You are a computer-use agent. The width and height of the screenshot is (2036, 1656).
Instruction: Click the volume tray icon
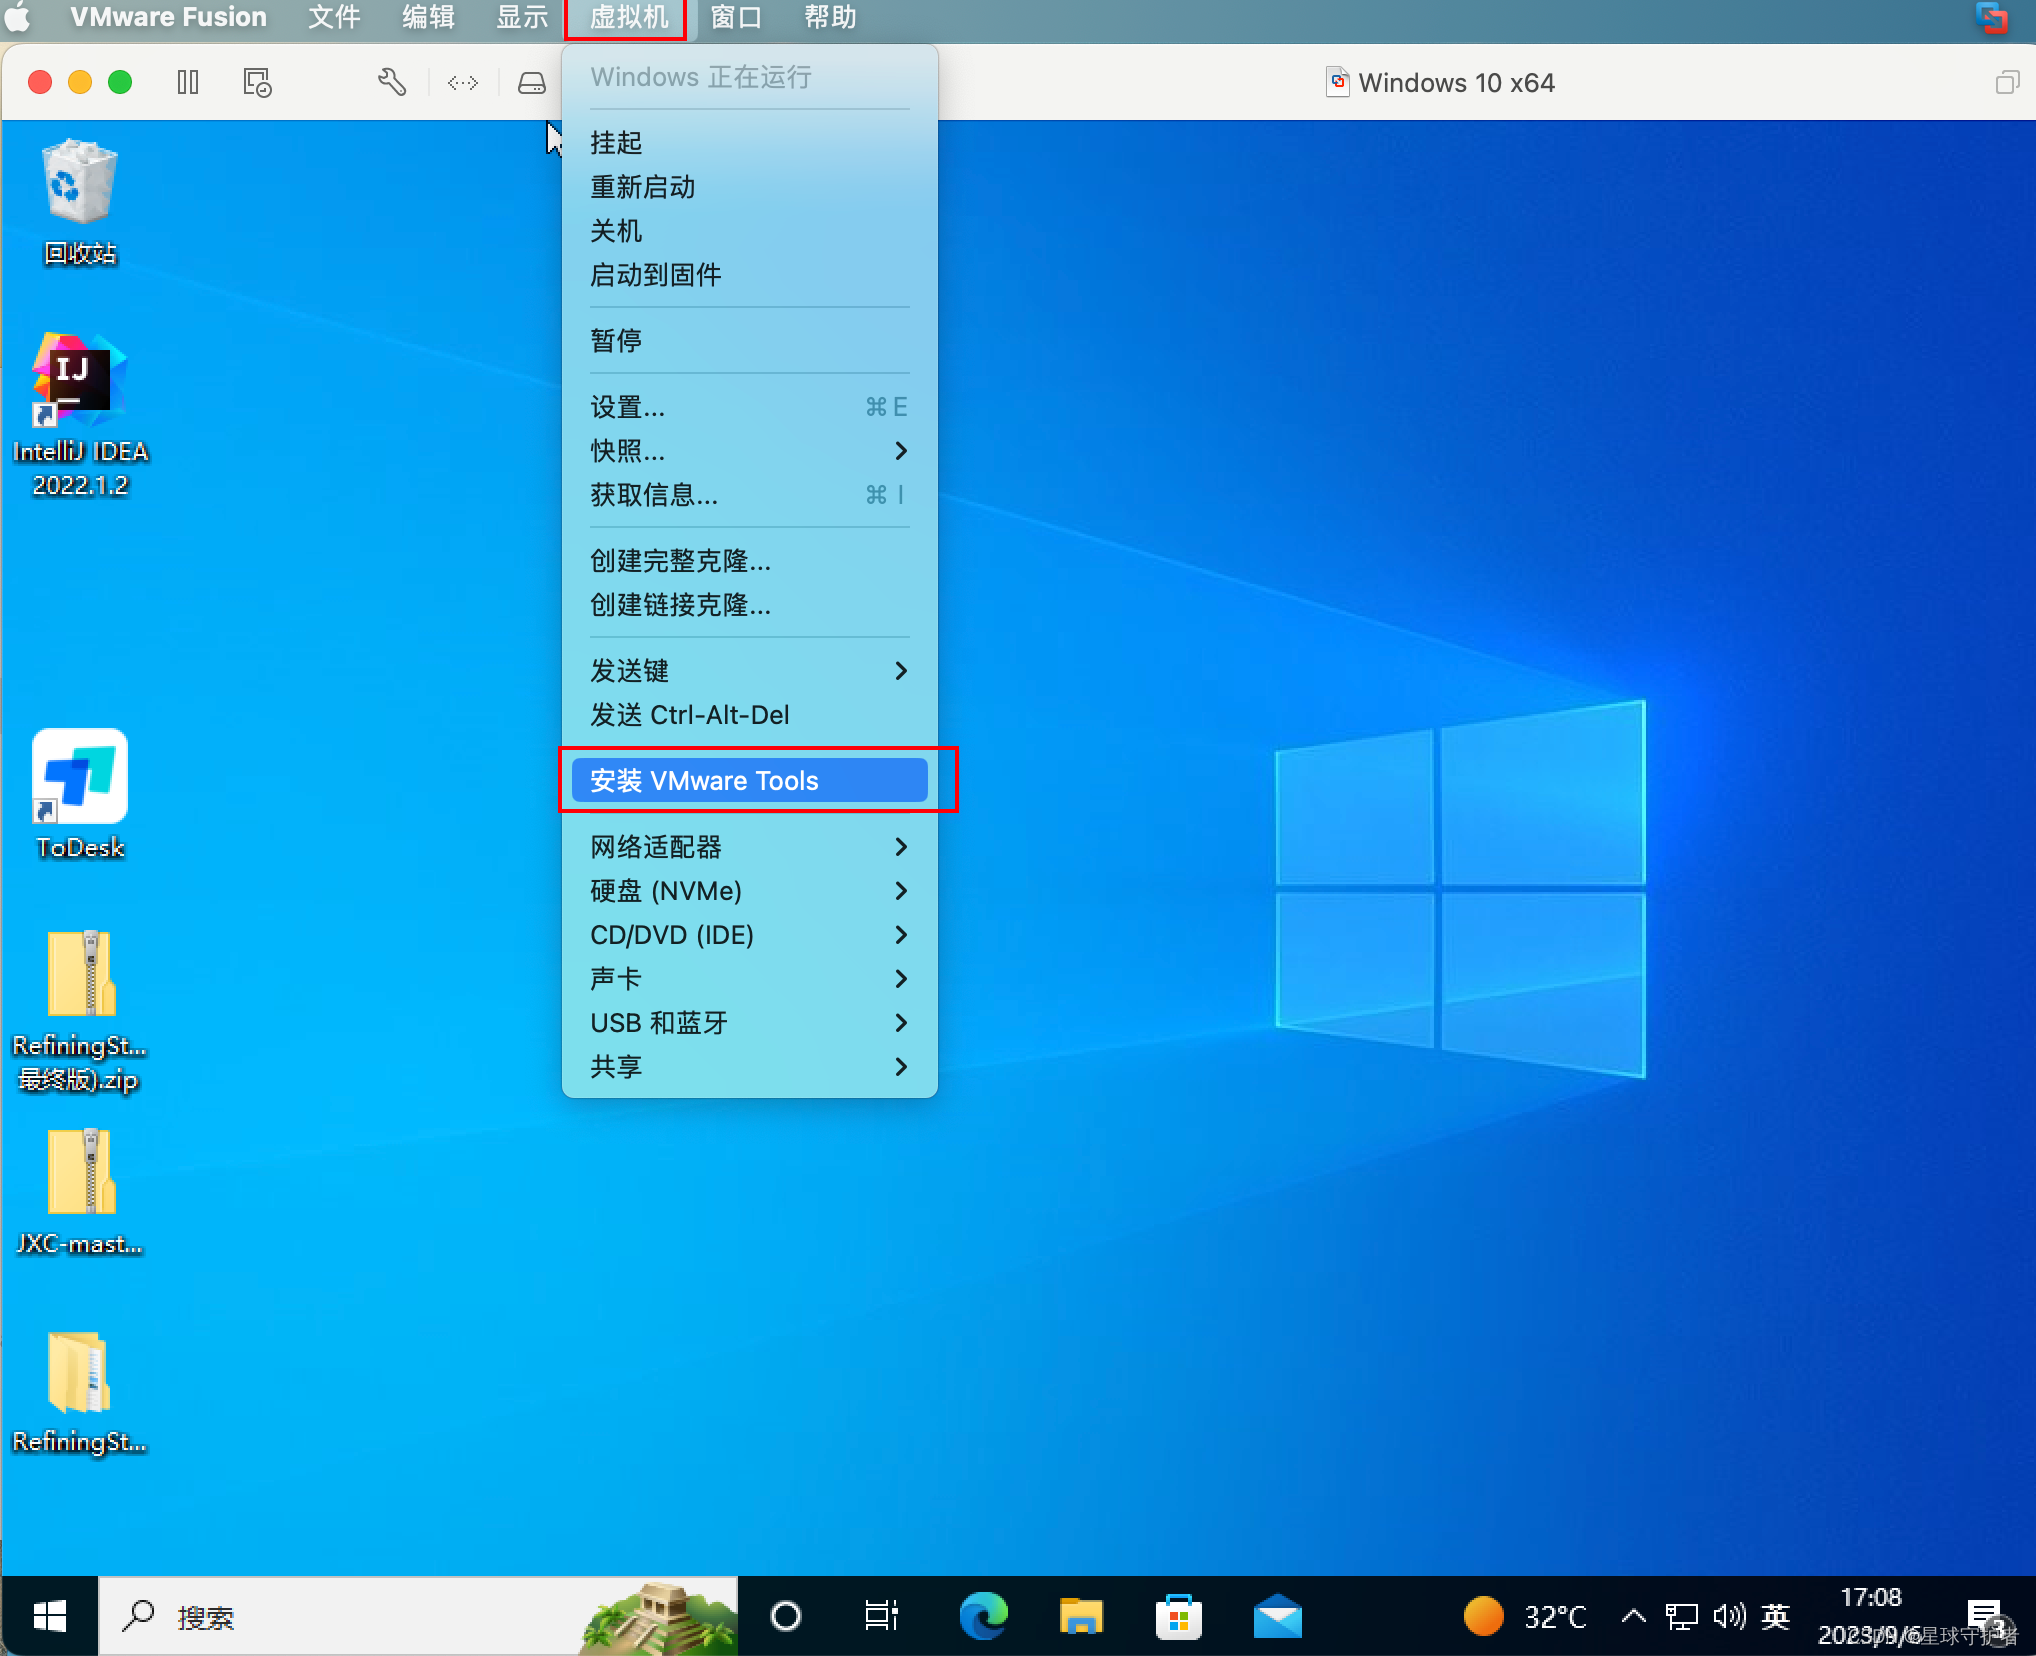(x=1729, y=1616)
